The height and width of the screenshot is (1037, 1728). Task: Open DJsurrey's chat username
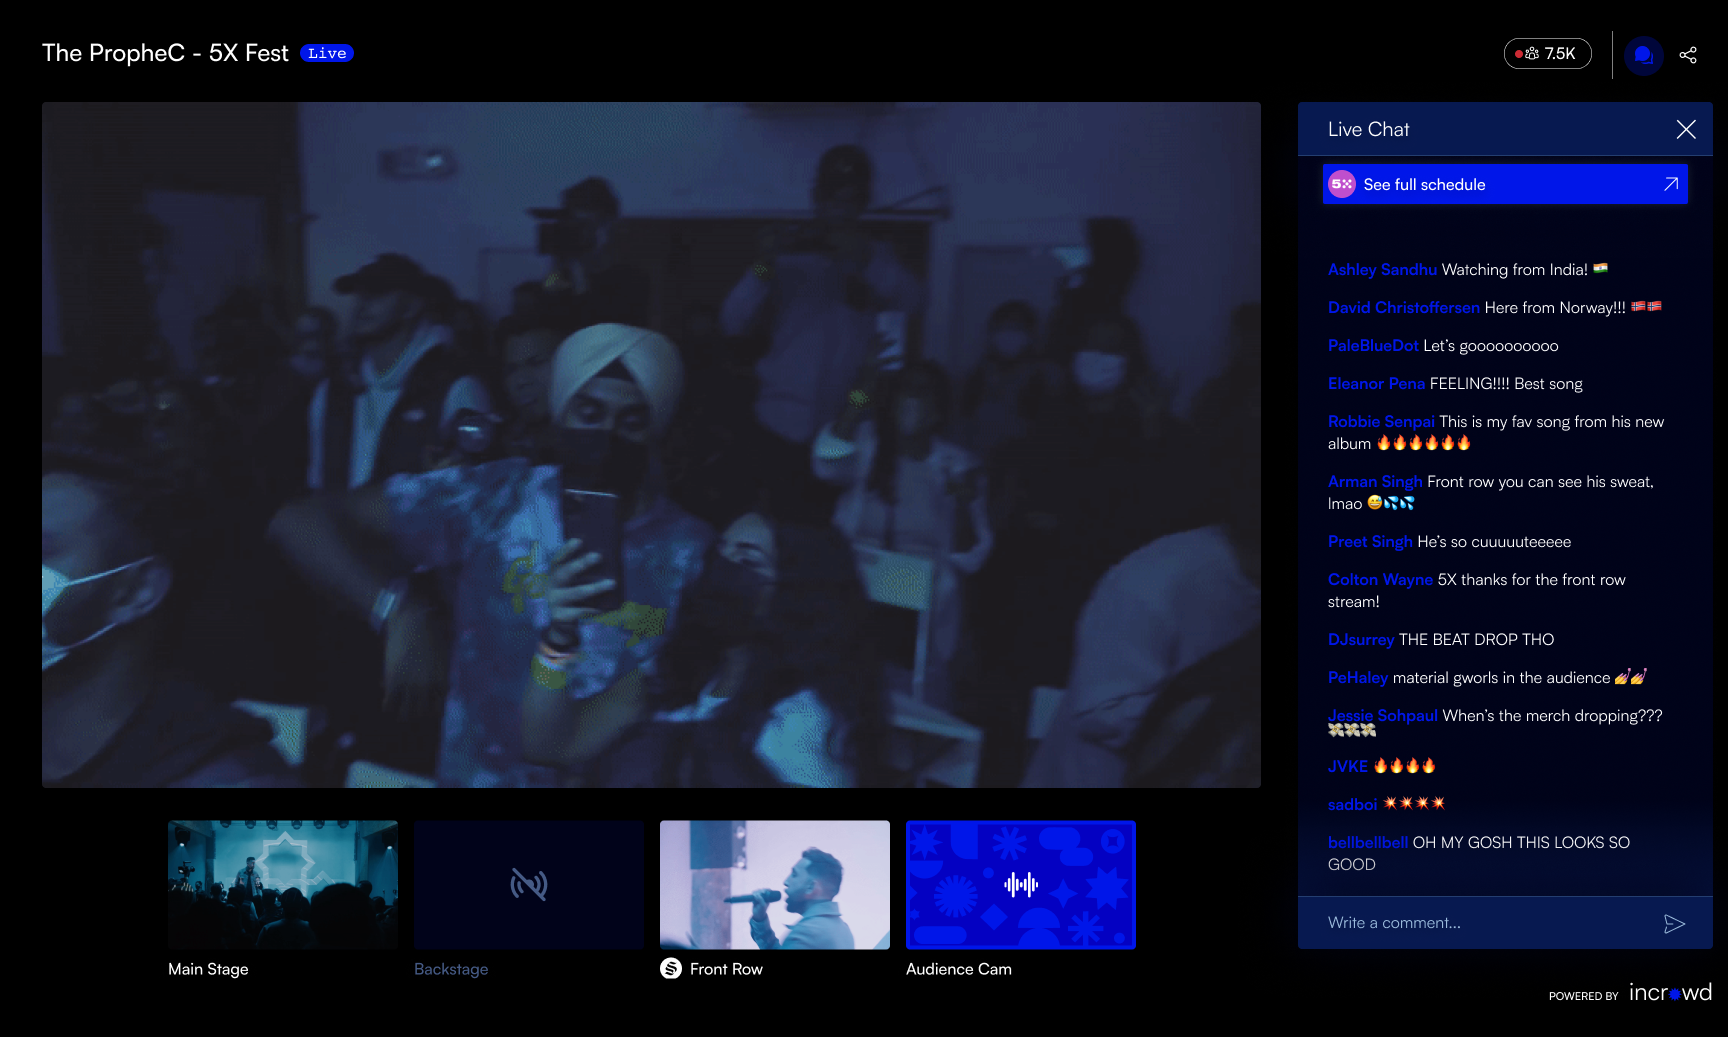coord(1361,640)
